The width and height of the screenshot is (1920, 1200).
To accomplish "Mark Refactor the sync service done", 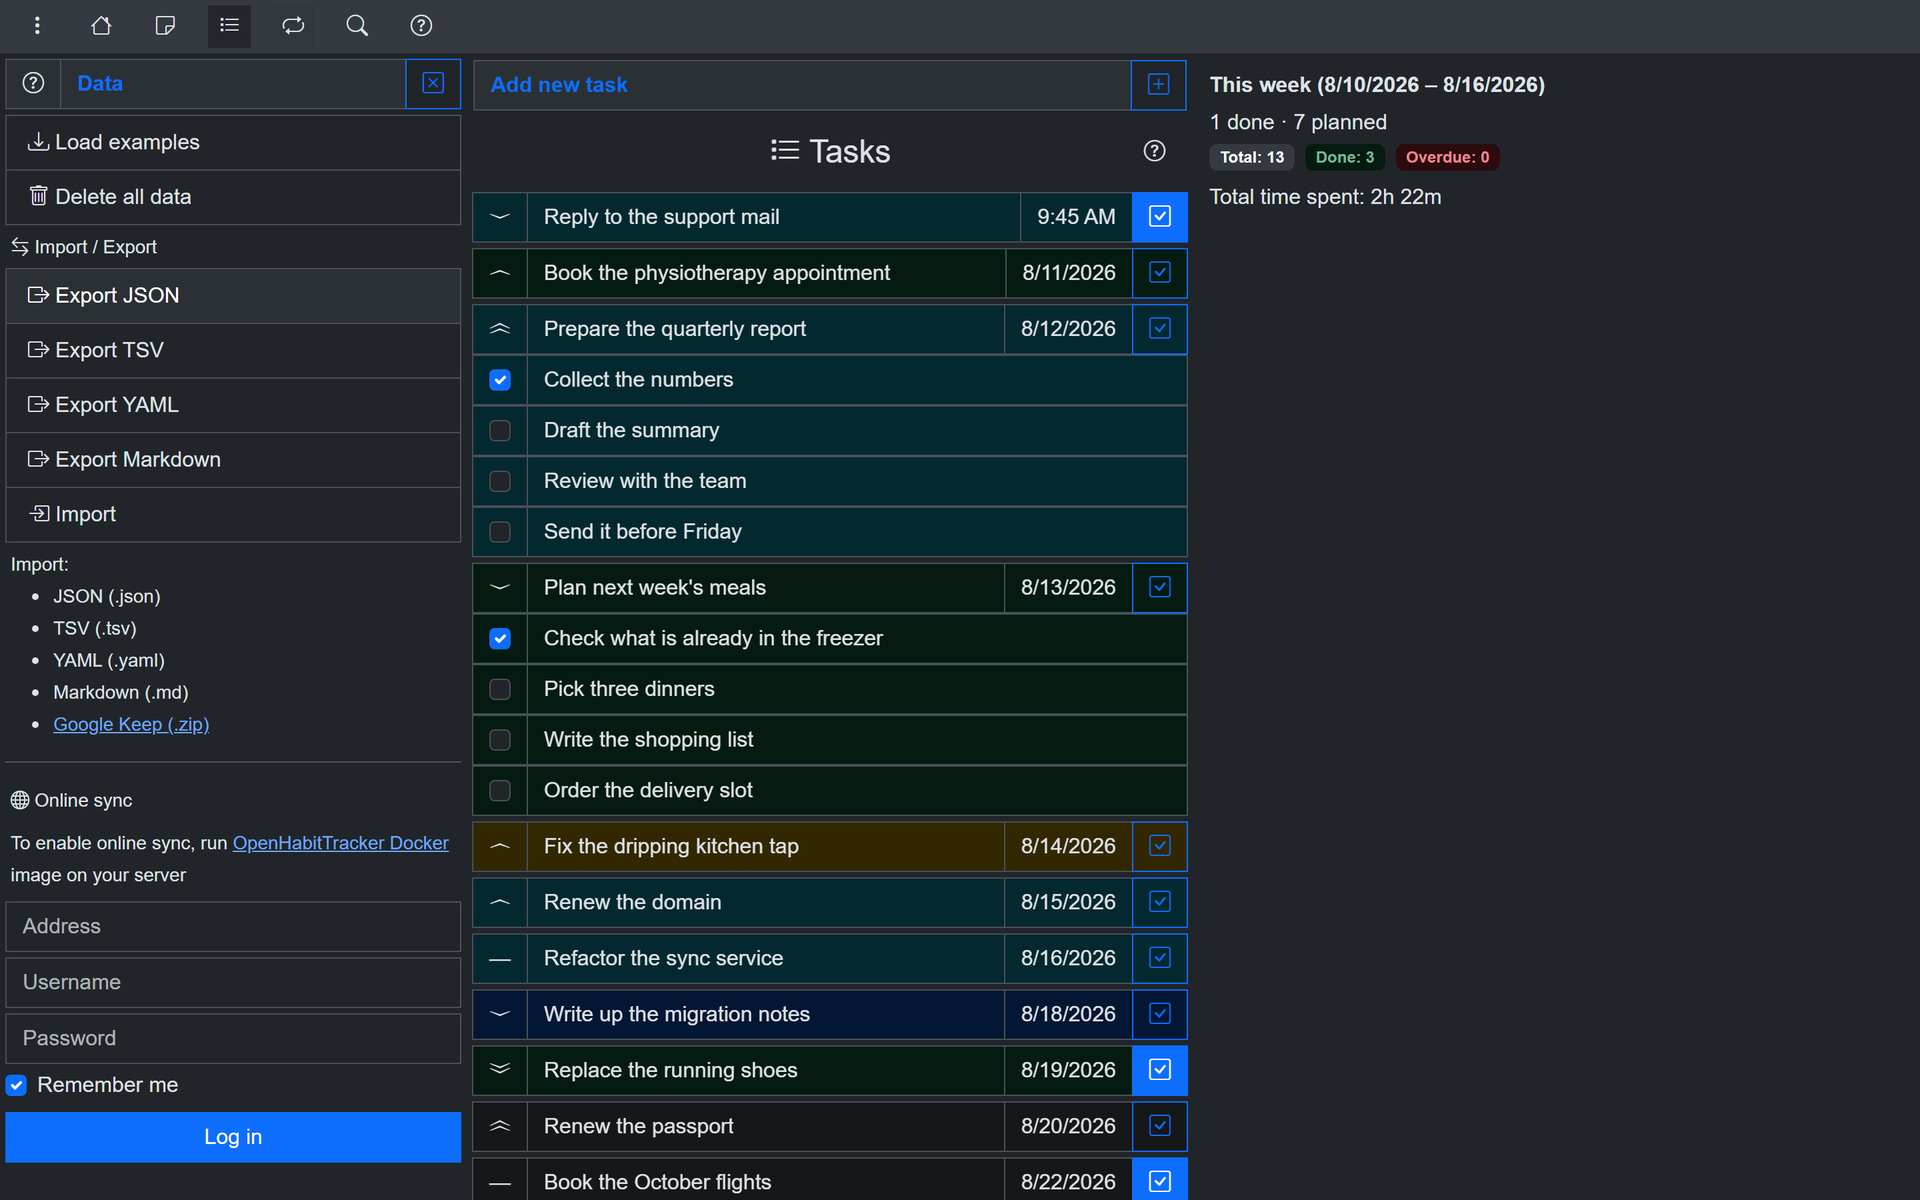I will click(1160, 958).
